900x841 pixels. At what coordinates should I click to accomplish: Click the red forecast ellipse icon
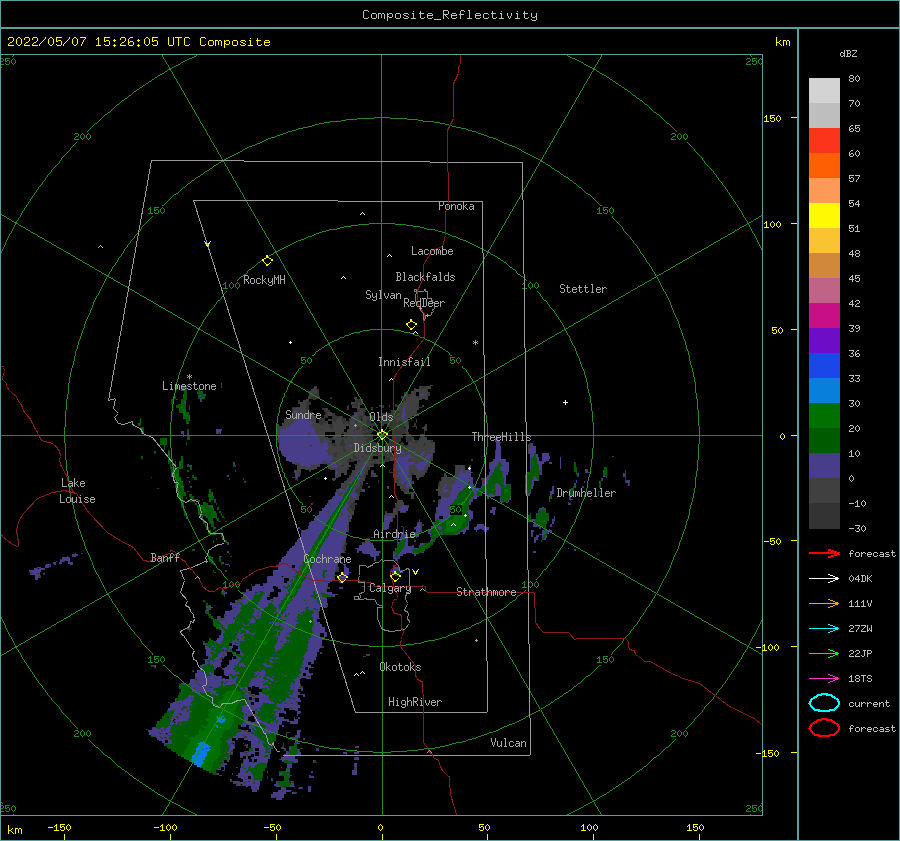coord(824,728)
